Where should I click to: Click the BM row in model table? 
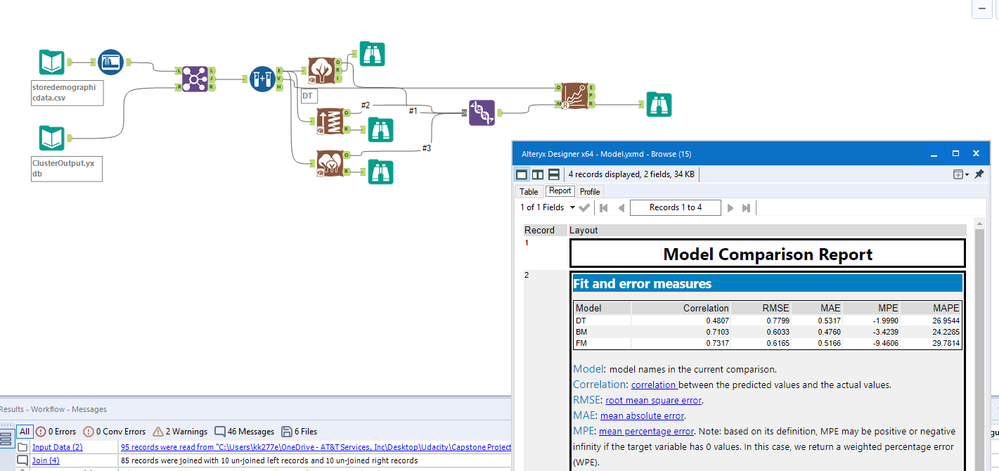pyautogui.click(x=767, y=332)
